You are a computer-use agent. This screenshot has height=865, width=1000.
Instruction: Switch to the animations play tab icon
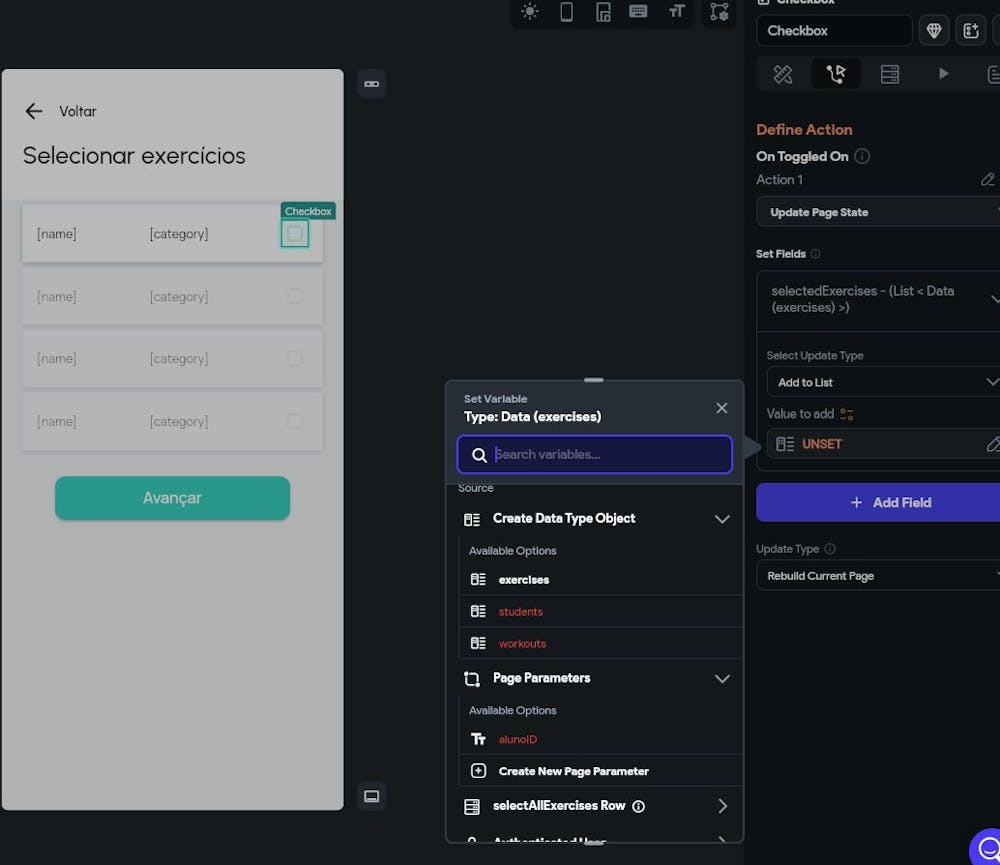pyautogui.click(x=943, y=74)
